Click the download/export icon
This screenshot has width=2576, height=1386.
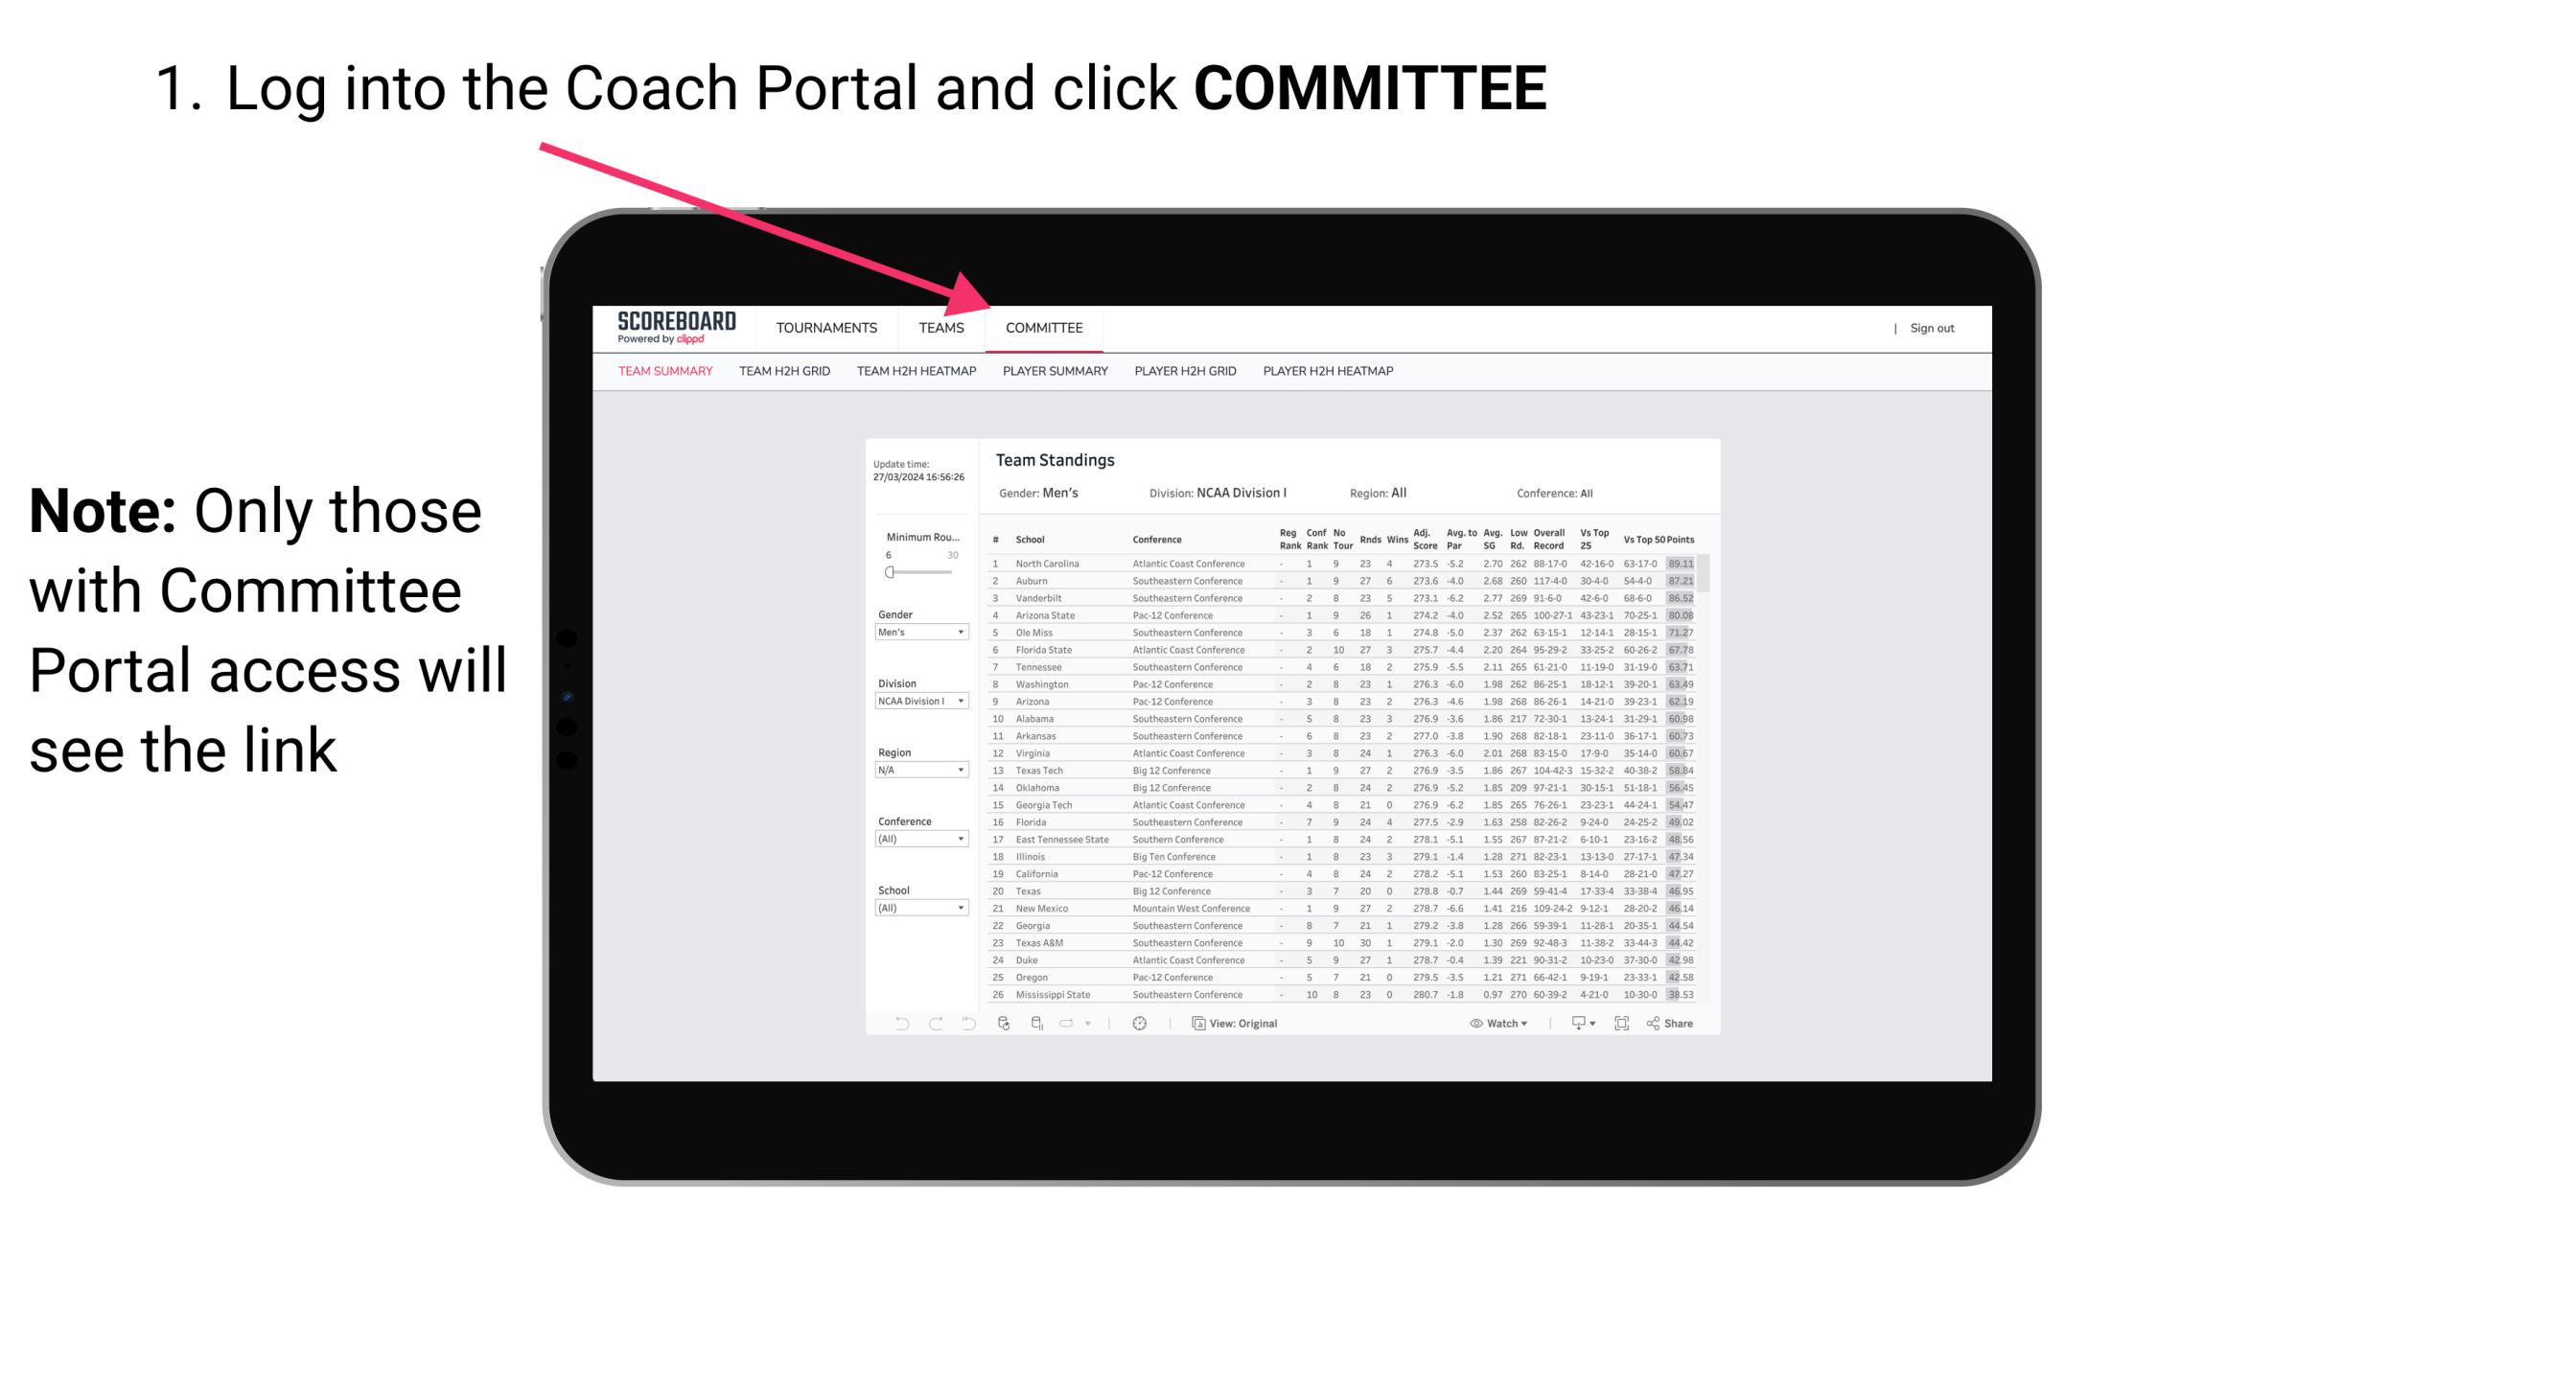[x=1572, y=1021]
